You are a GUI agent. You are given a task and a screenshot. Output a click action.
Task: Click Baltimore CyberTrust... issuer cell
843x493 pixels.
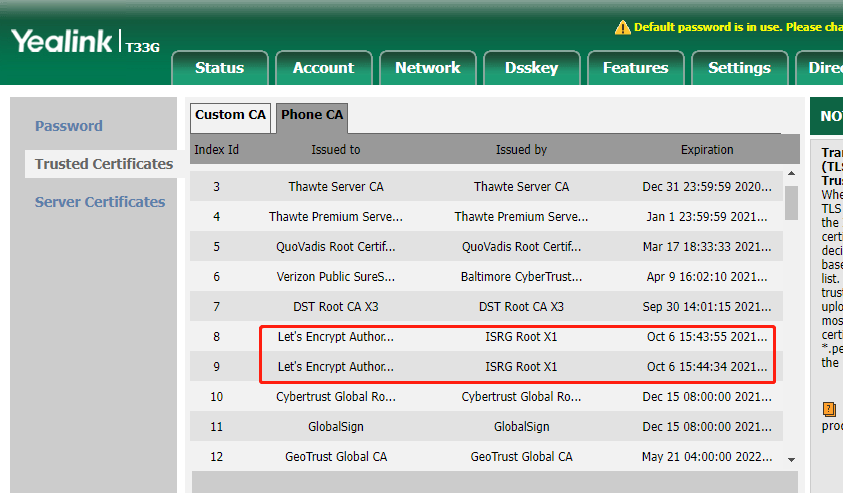point(521,277)
